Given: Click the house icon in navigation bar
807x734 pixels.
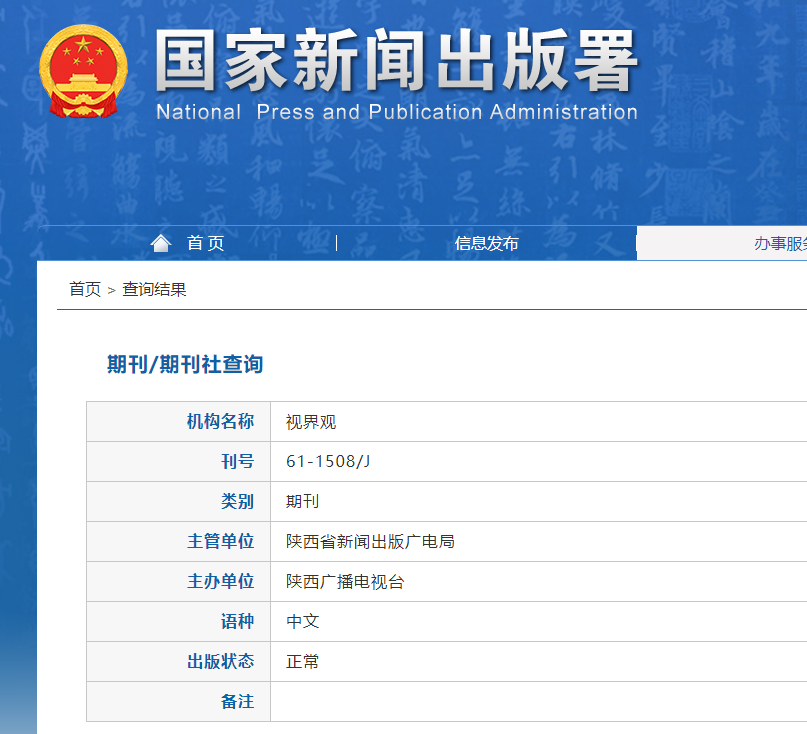Looking at the screenshot, I should (x=160, y=243).
